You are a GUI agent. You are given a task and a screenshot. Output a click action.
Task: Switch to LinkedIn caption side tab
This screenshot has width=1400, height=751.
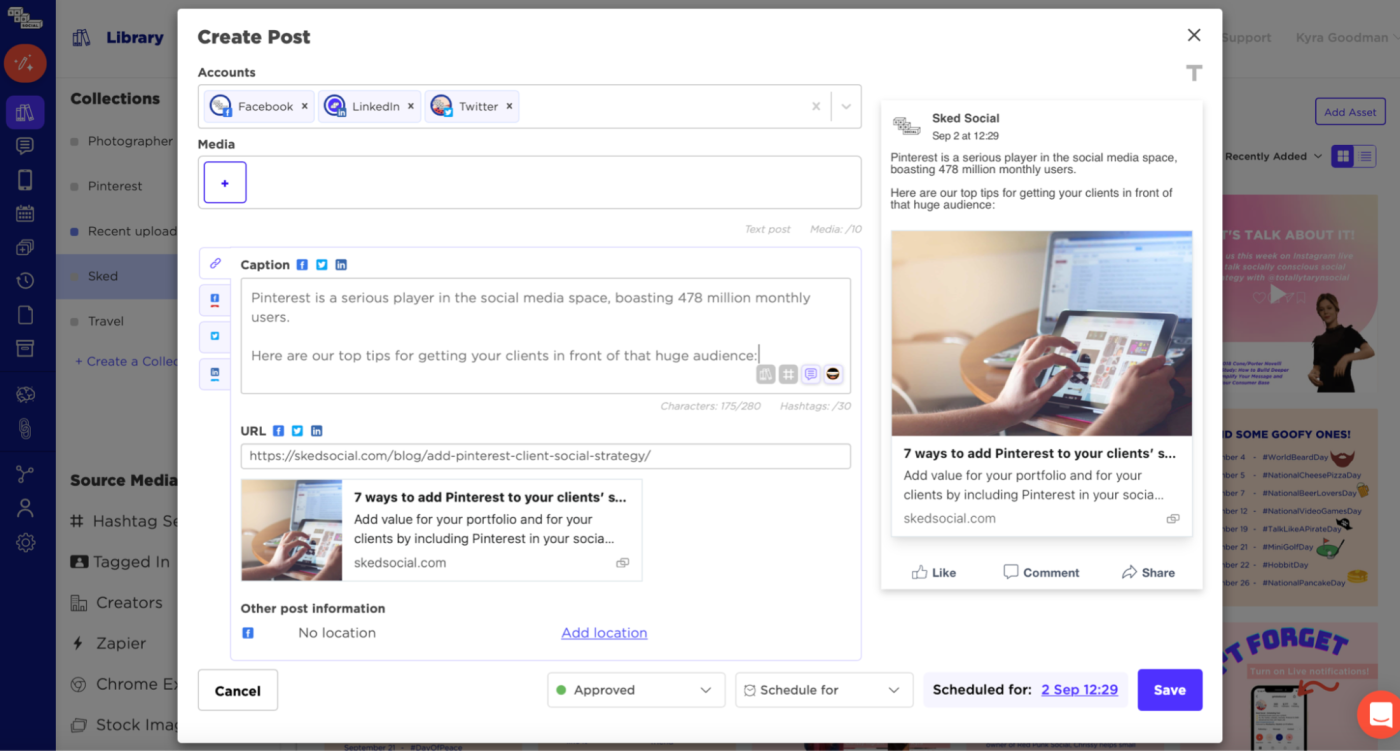tap(215, 373)
